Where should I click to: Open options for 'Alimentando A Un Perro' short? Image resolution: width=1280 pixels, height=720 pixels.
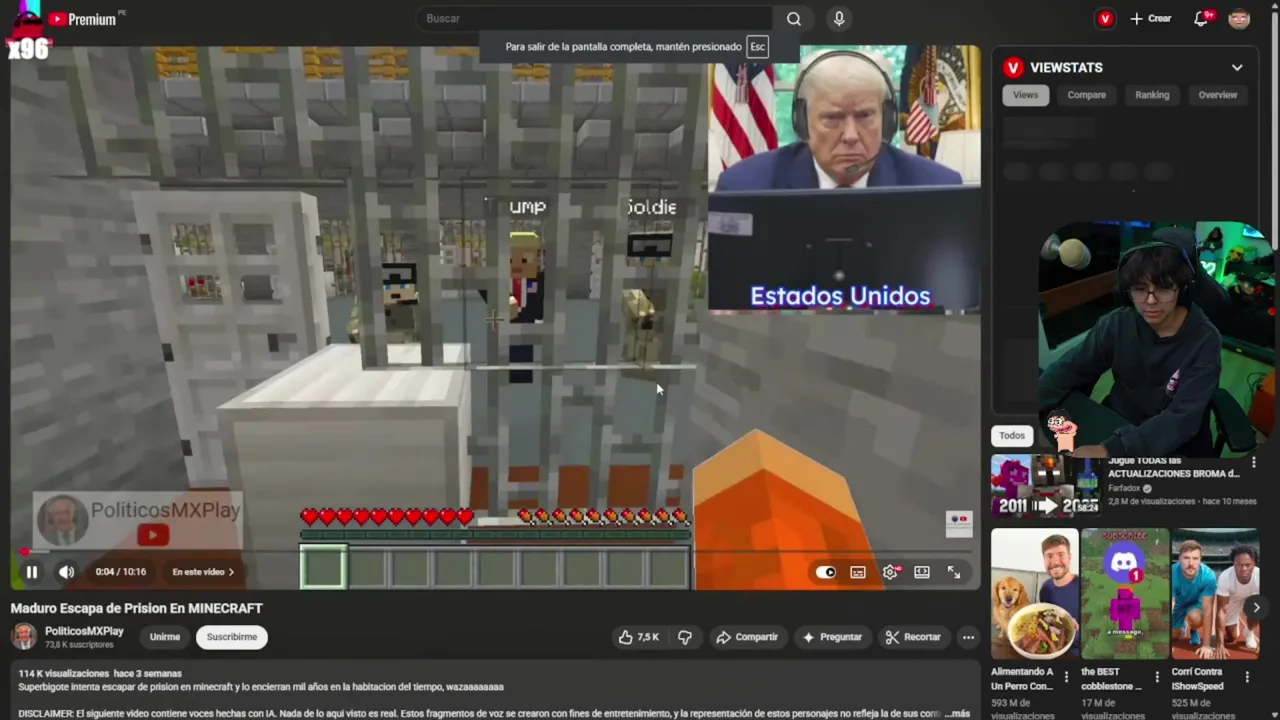[1067, 677]
